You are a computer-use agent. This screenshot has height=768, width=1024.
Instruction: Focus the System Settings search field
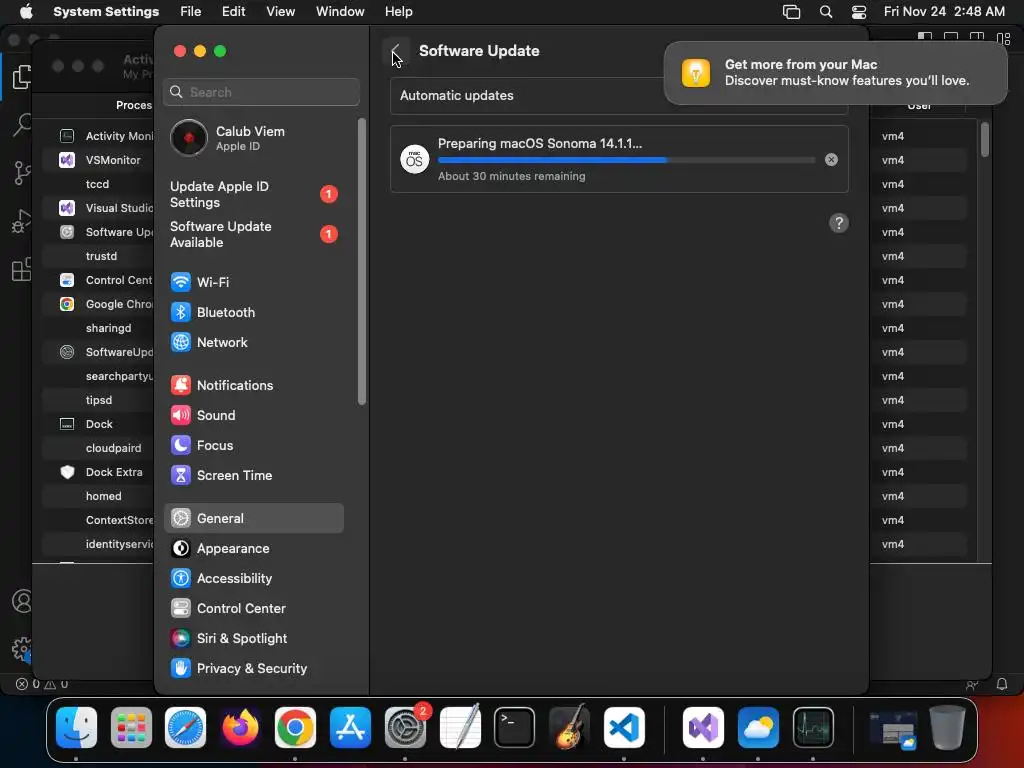pos(261,92)
